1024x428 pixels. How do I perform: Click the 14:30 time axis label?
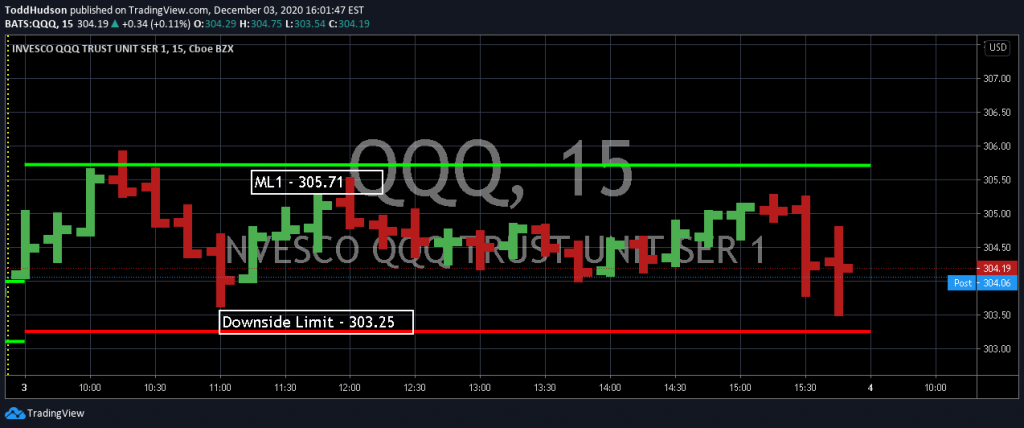[x=675, y=387]
